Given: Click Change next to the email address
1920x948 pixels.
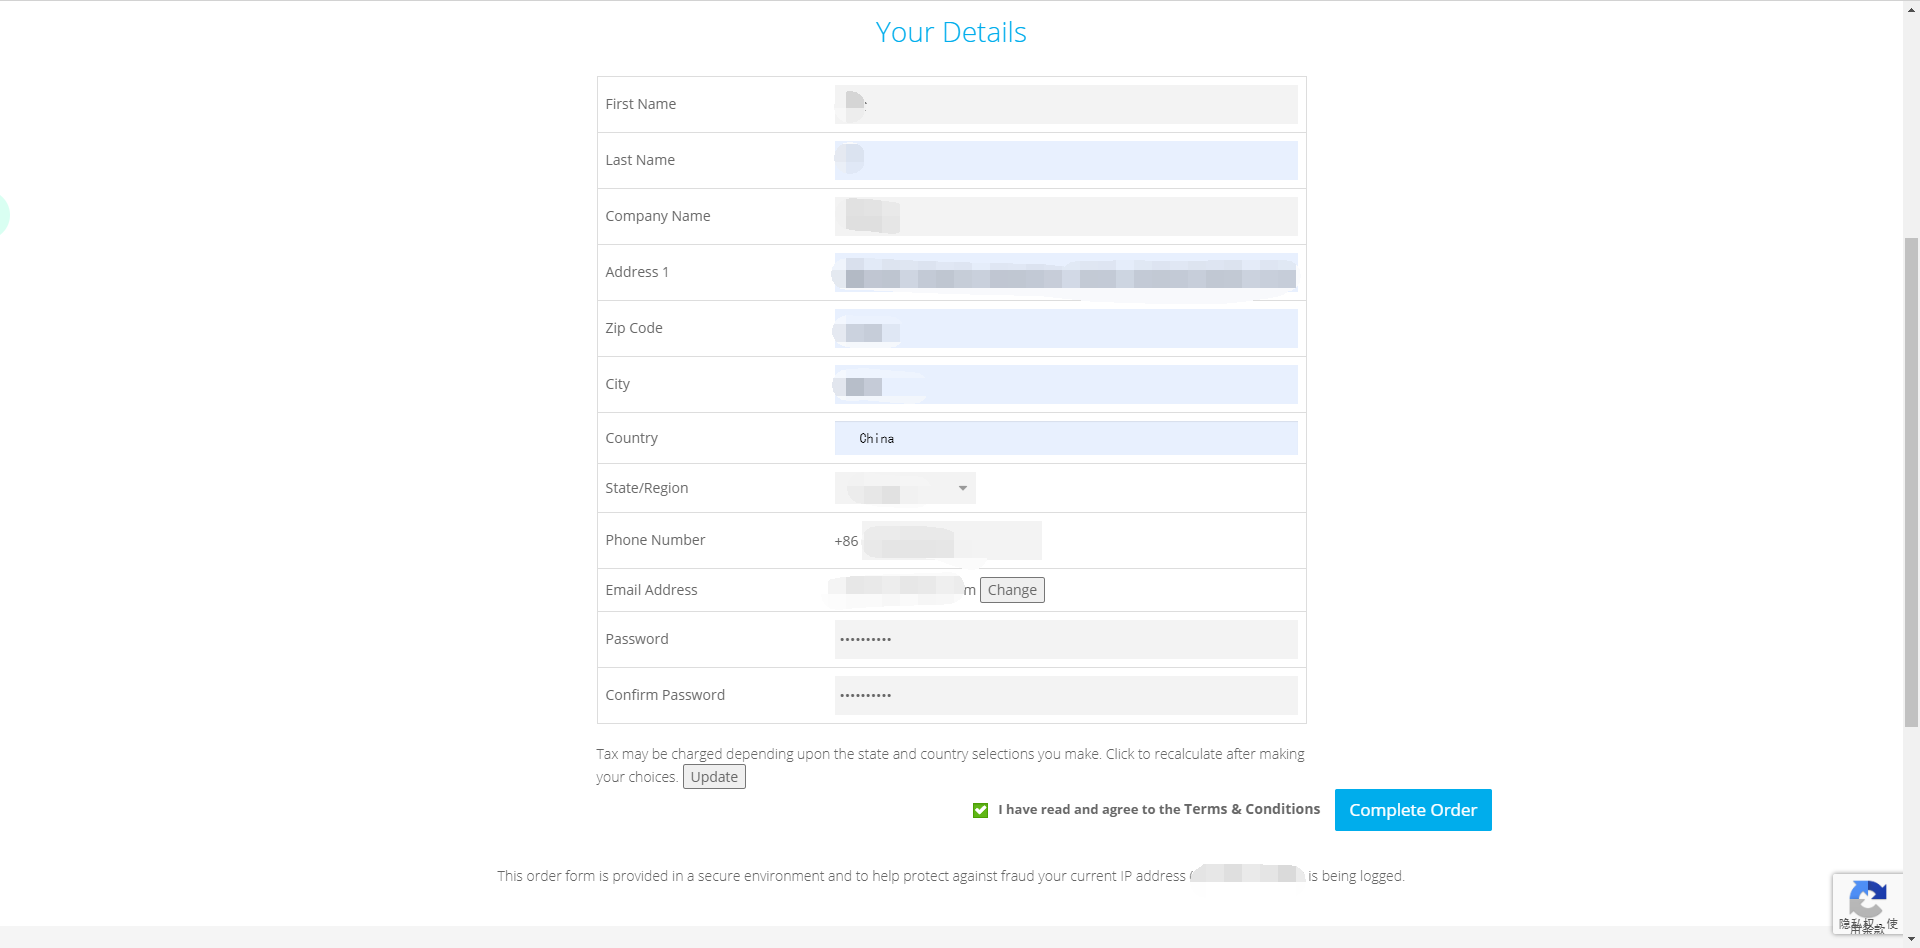Looking at the screenshot, I should [x=1012, y=590].
